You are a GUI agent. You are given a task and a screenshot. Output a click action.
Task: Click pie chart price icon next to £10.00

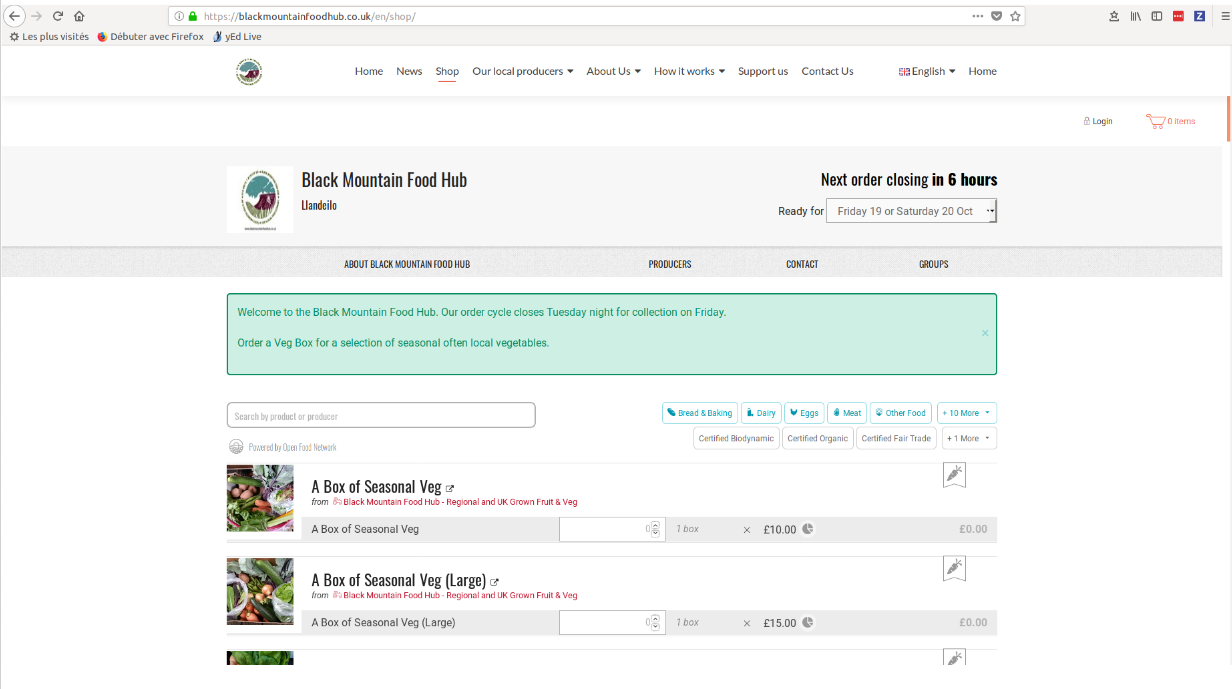pos(807,529)
